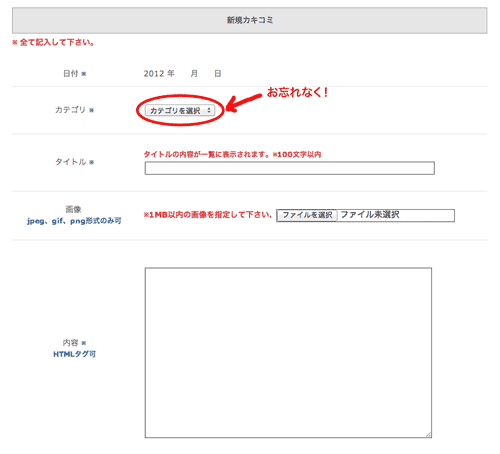The height and width of the screenshot is (454, 500).
Task: Click the HTMLタグ可 note
Action: pos(74,354)
